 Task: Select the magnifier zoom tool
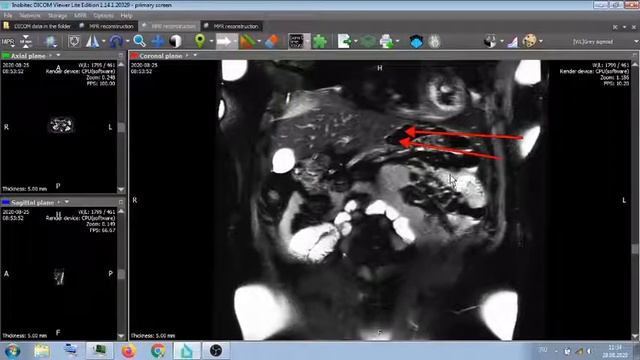pos(139,41)
